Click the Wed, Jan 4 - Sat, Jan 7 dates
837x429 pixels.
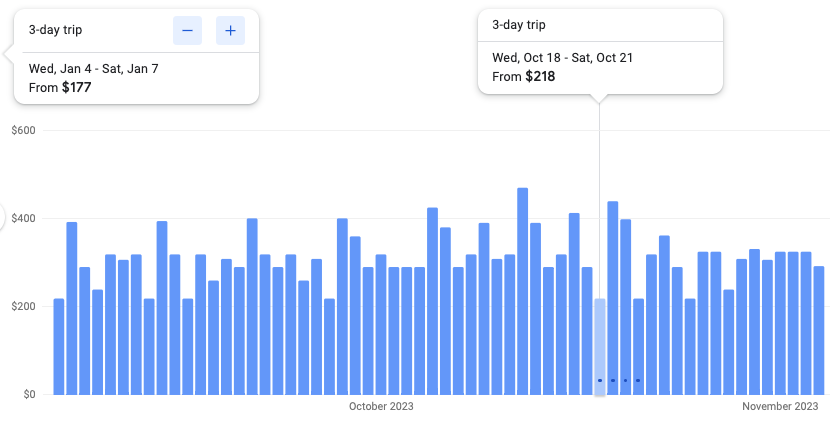pos(94,69)
